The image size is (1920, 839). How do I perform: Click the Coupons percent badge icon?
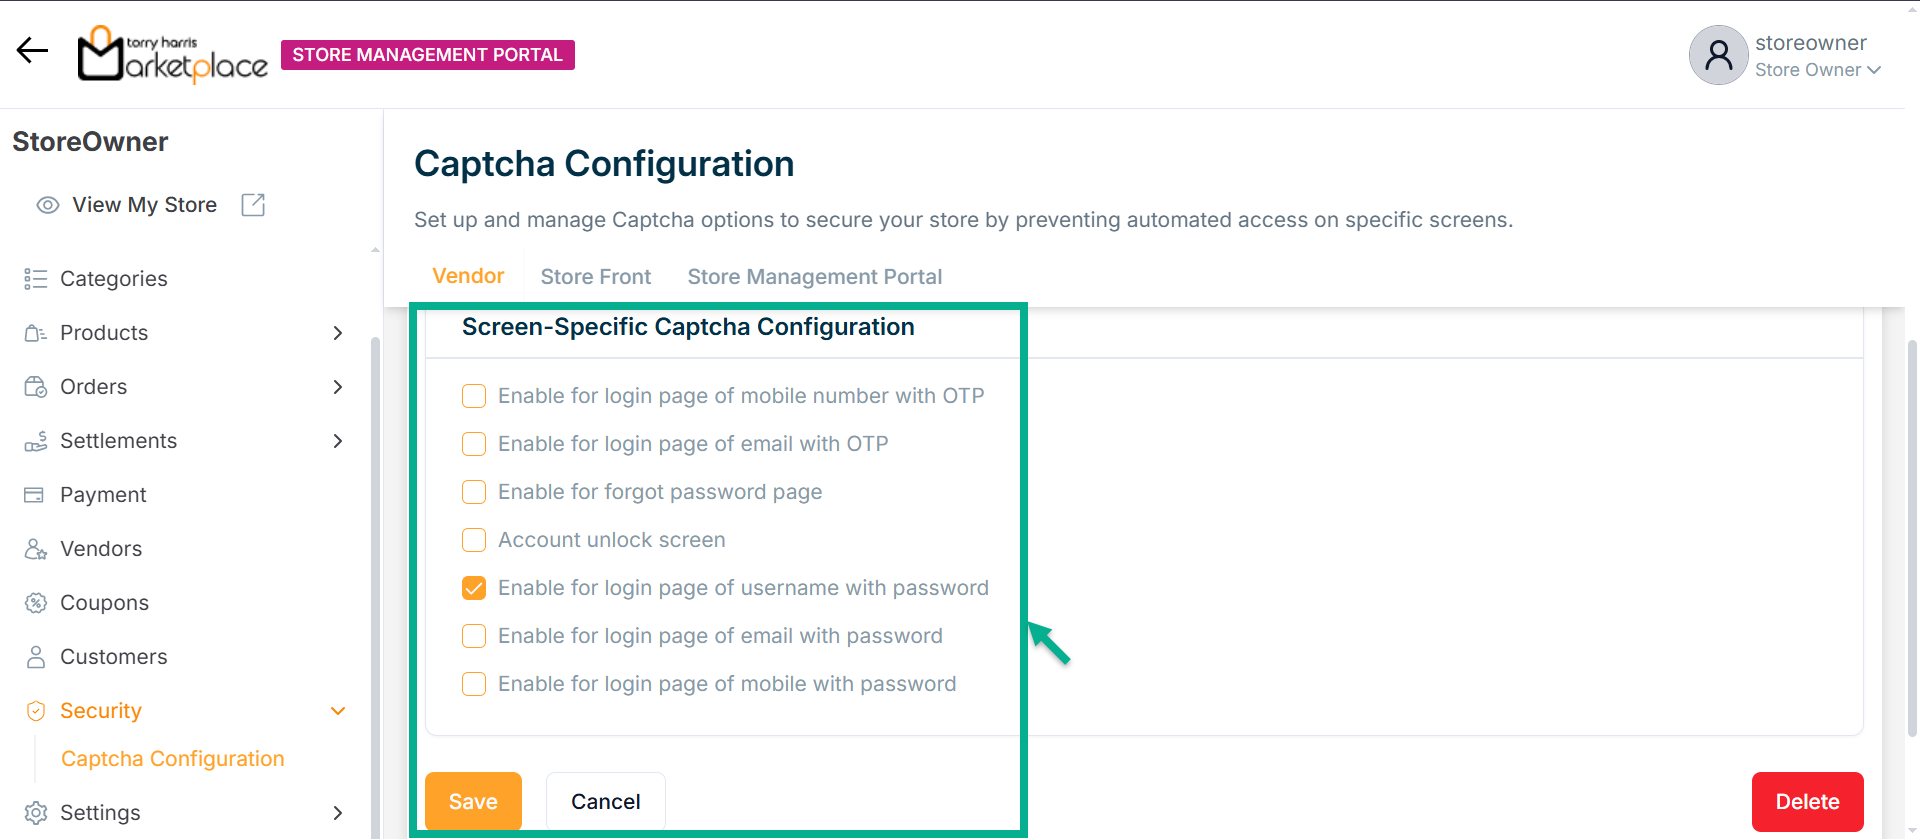tap(36, 603)
